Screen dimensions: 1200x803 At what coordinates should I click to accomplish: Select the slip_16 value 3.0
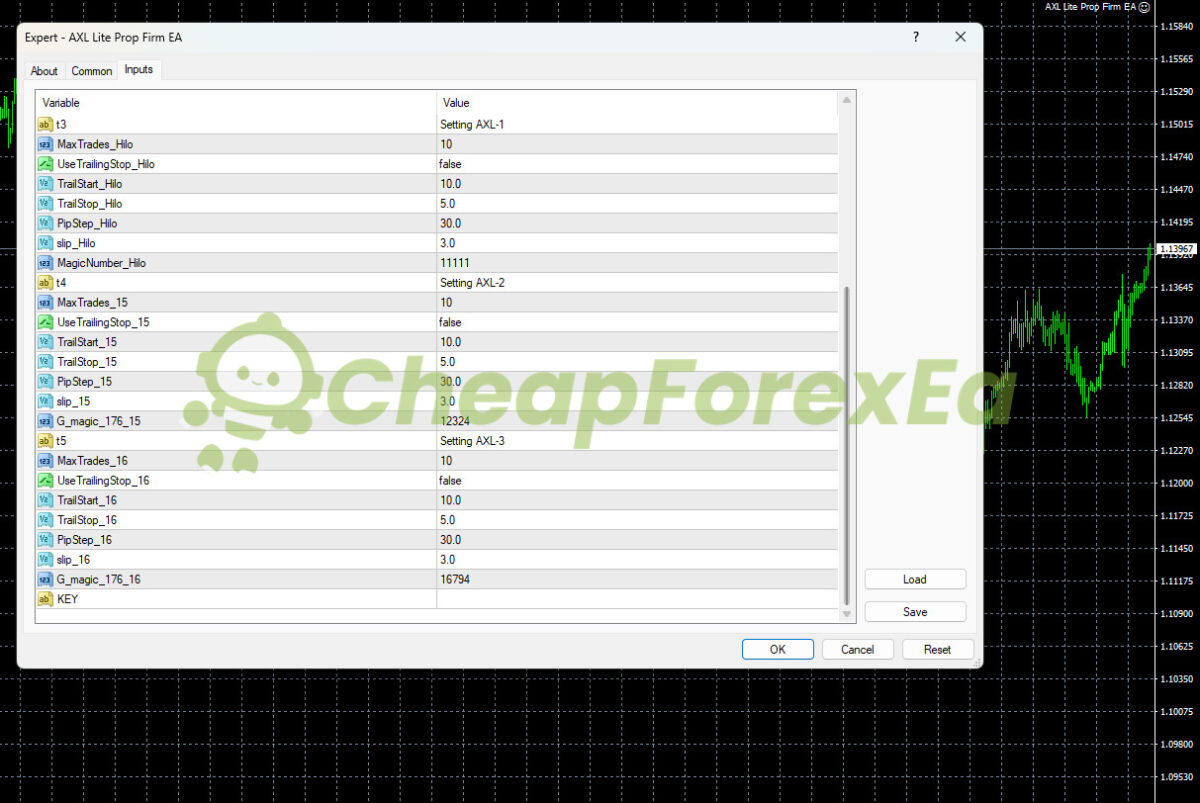pyautogui.click(x=447, y=560)
